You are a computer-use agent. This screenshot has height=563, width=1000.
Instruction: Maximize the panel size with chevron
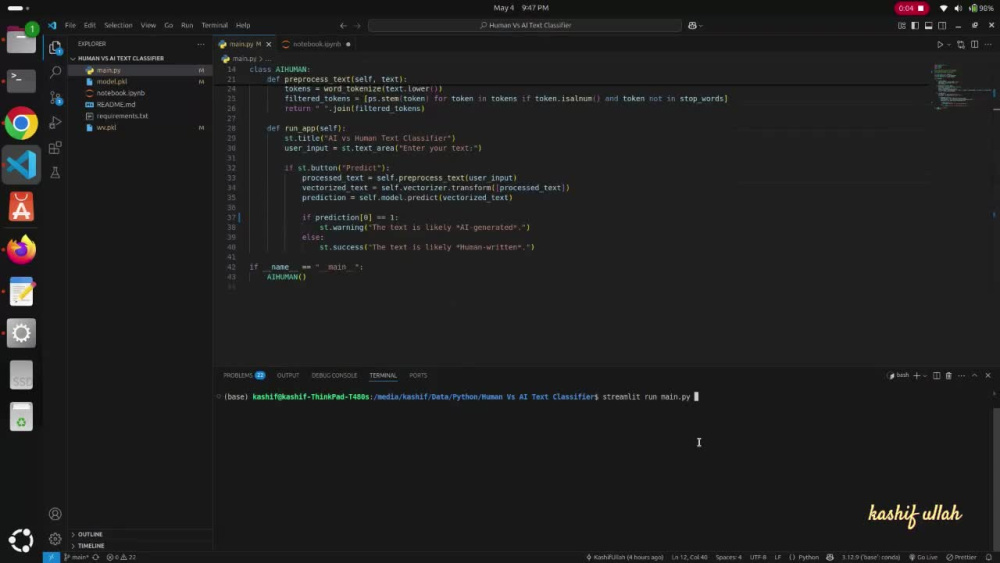point(974,376)
